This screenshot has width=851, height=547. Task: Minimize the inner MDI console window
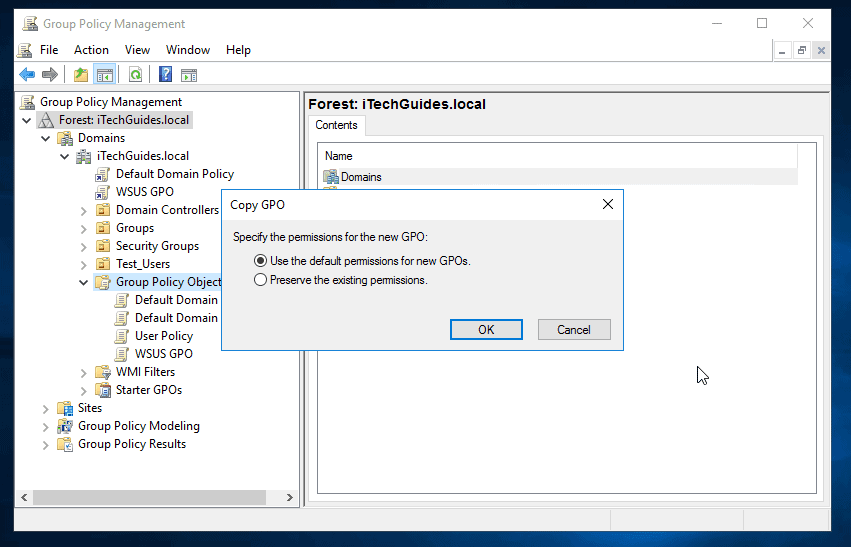point(782,50)
